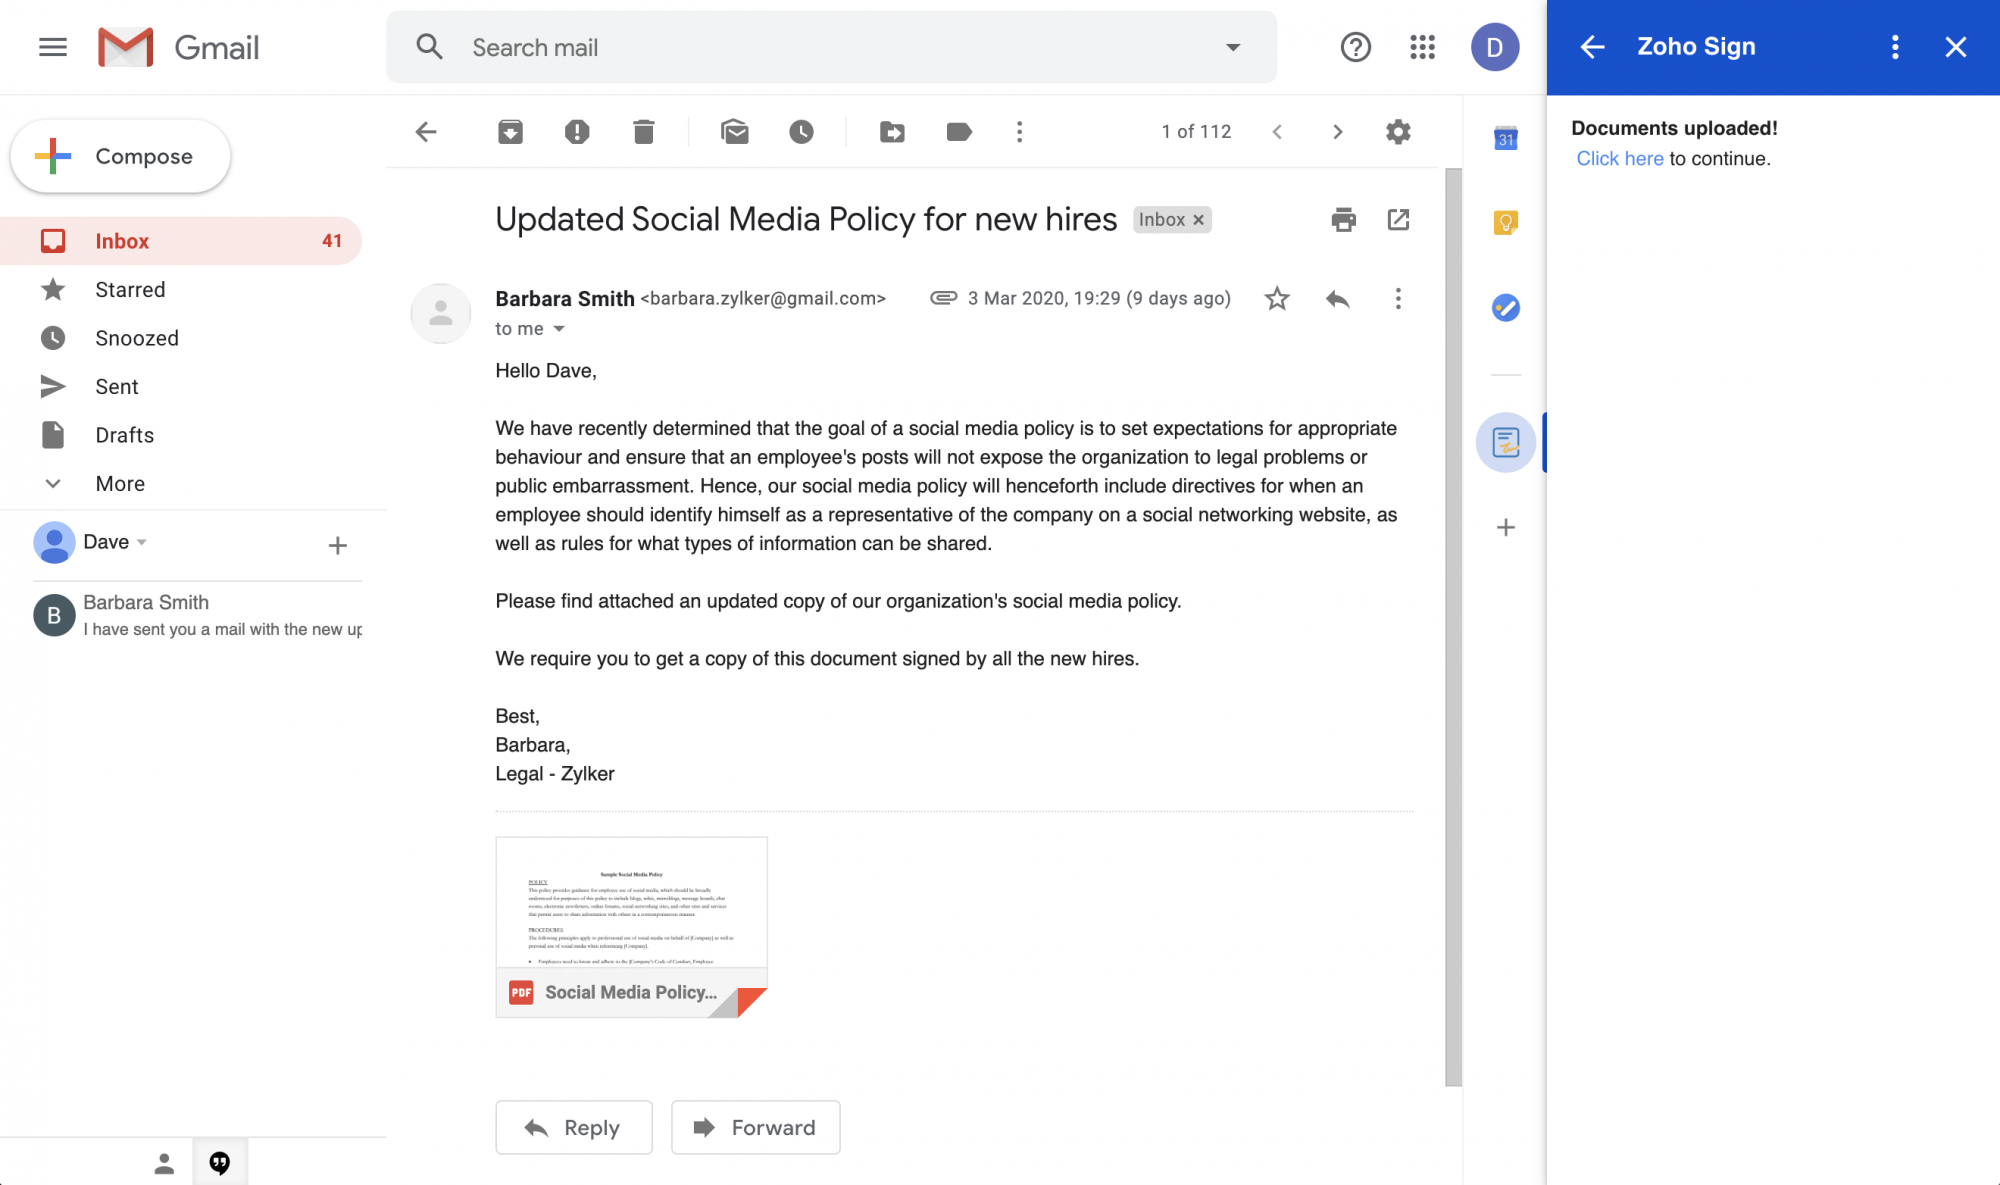Expand the 'to me' recipient details
2000x1185 pixels.
point(559,329)
